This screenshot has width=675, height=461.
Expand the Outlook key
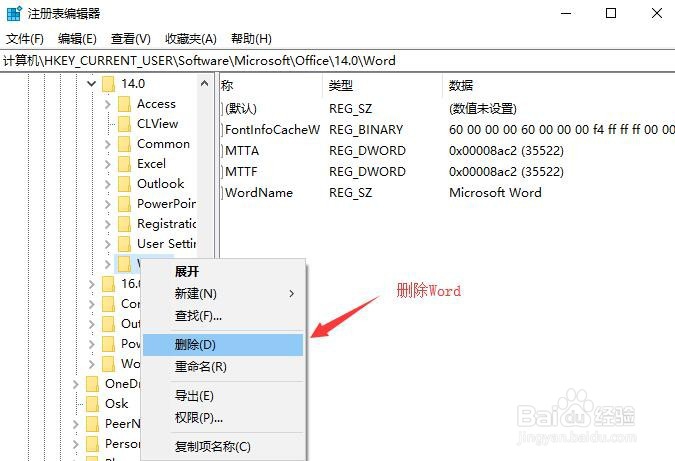click(x=108, y=184)
